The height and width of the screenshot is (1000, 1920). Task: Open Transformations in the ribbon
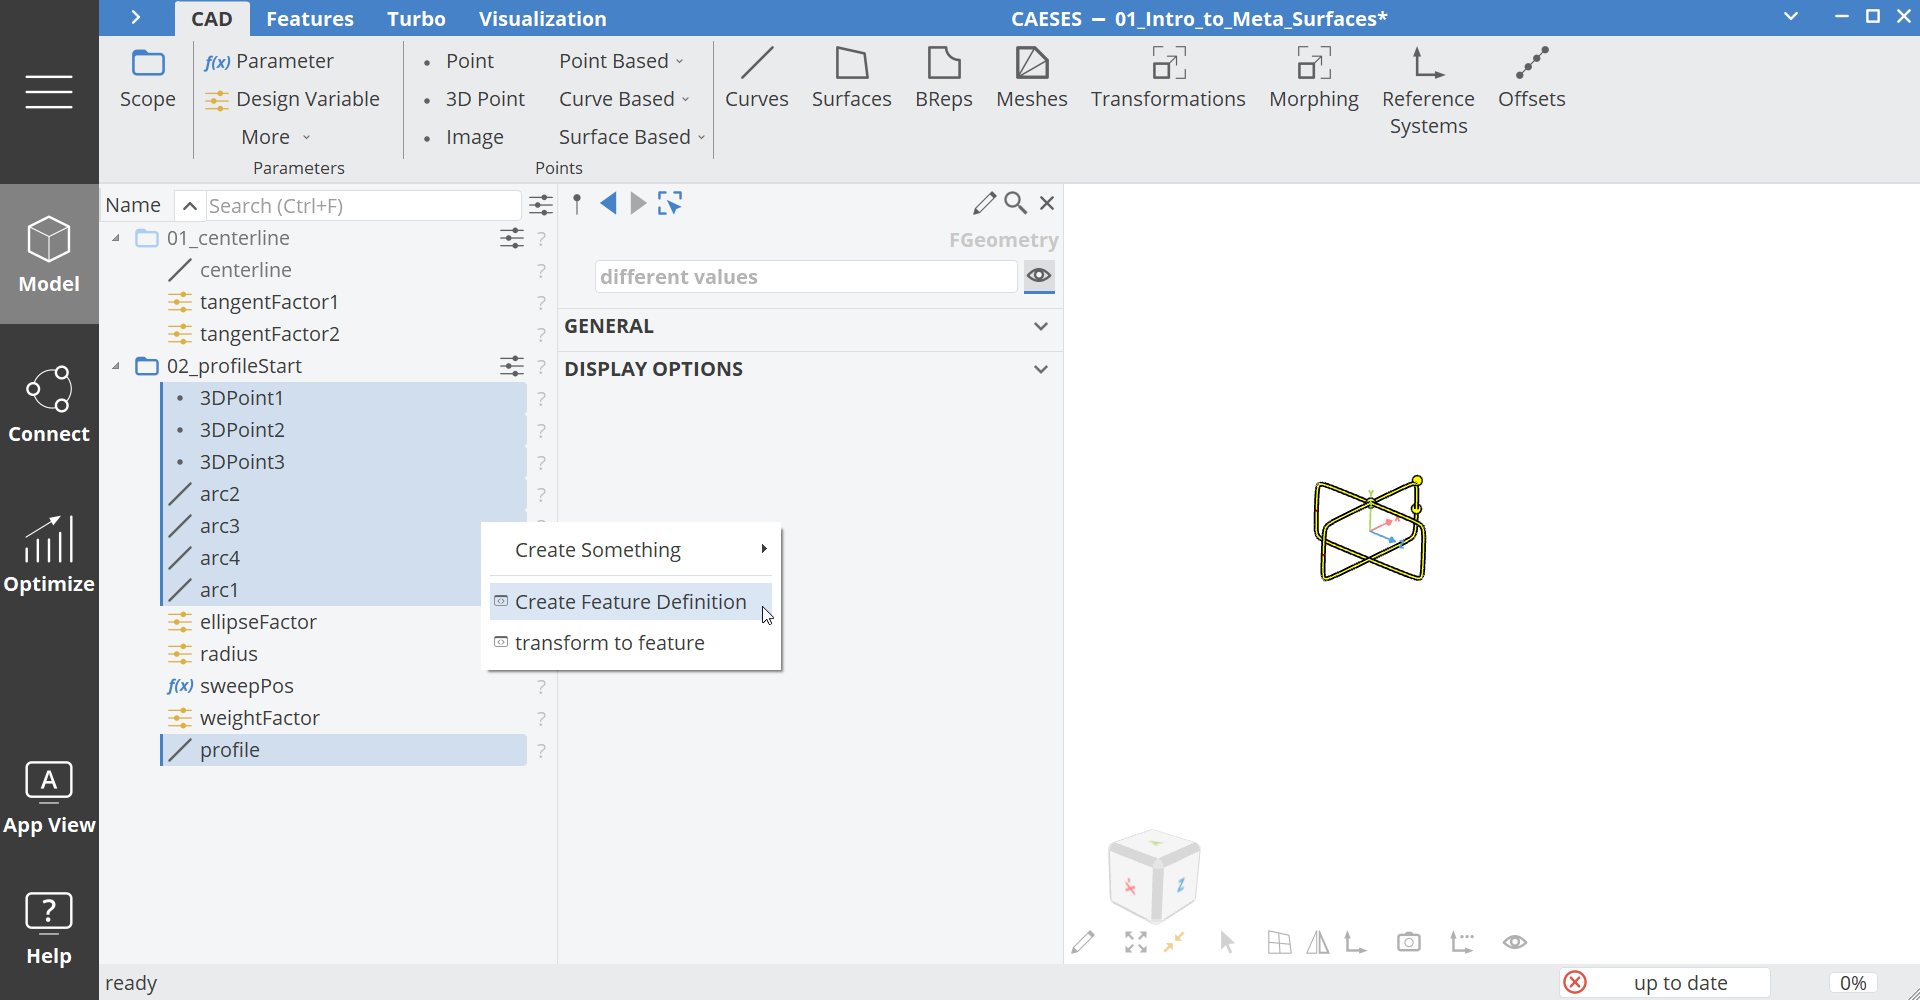(1167, 77)
